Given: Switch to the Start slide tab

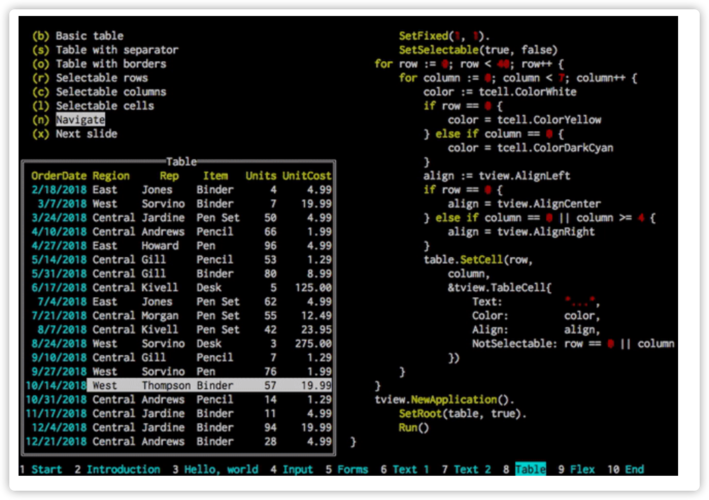Looking at the screenshot, I should [40, 468].
